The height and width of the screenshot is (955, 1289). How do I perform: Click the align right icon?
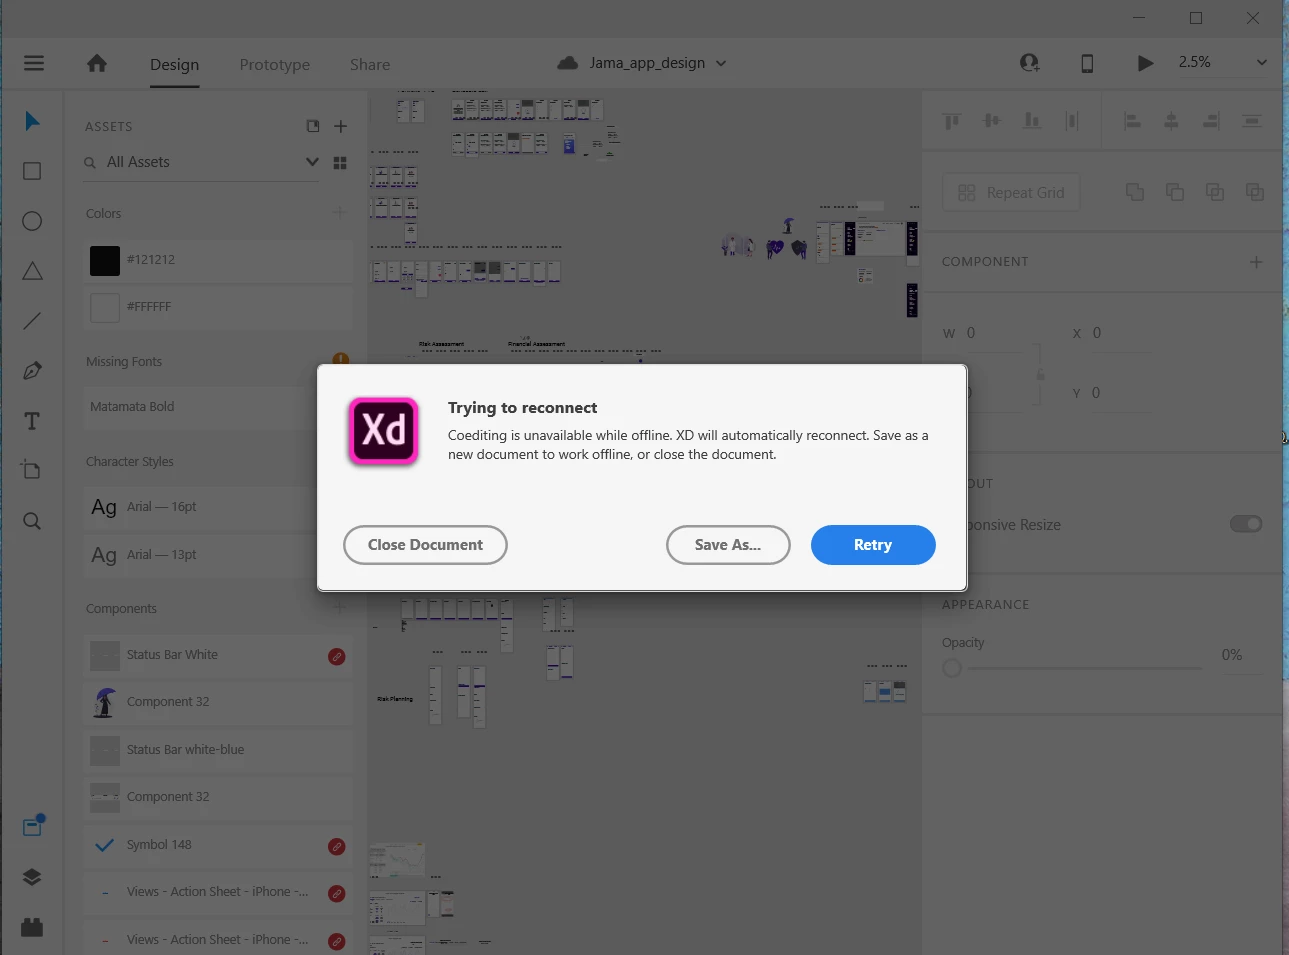point(1211,121)
